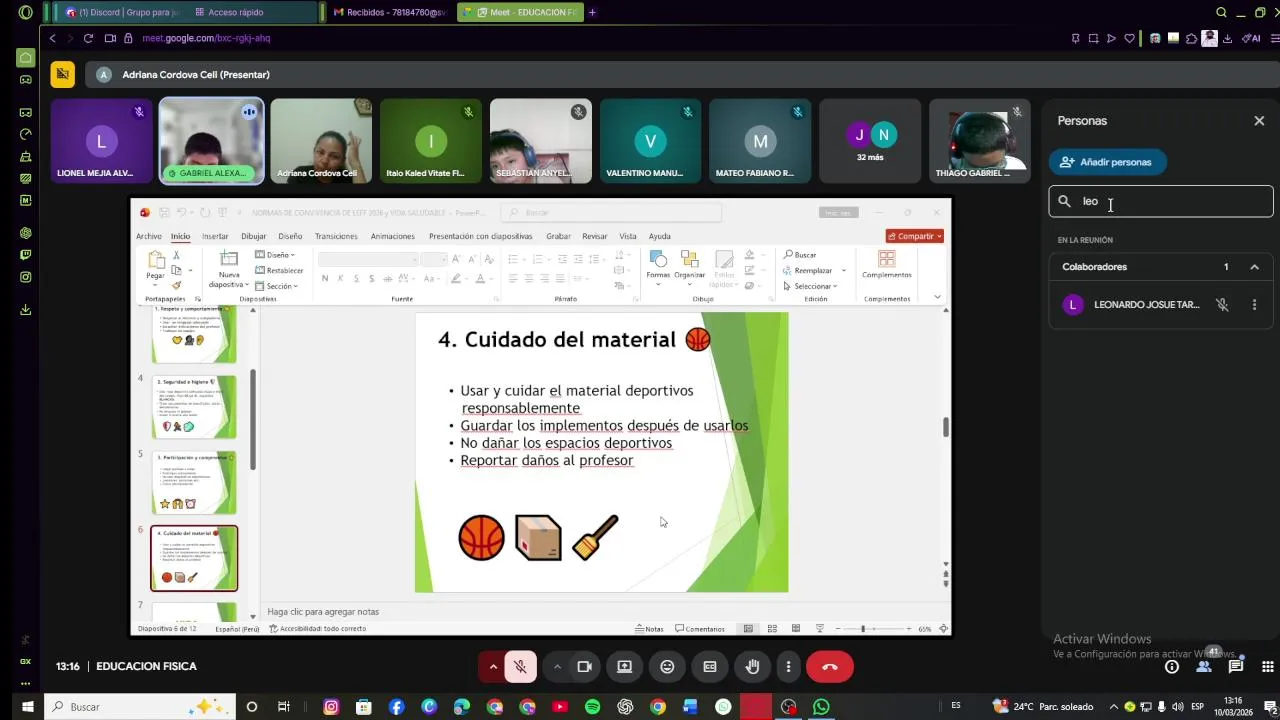The image size is (1280, 720).
Task: Show meeting details info icon
Action: coord(1172,667)
